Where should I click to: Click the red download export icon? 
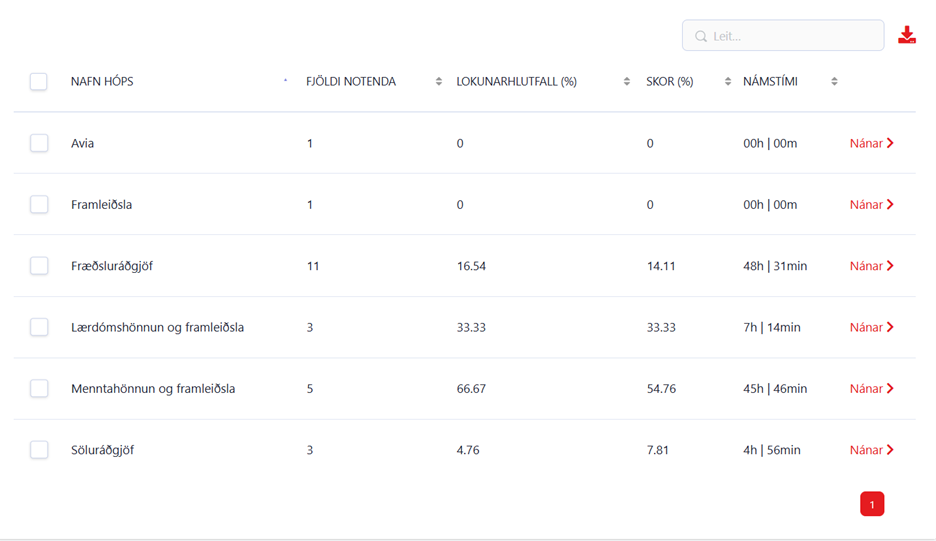[907, 35]
